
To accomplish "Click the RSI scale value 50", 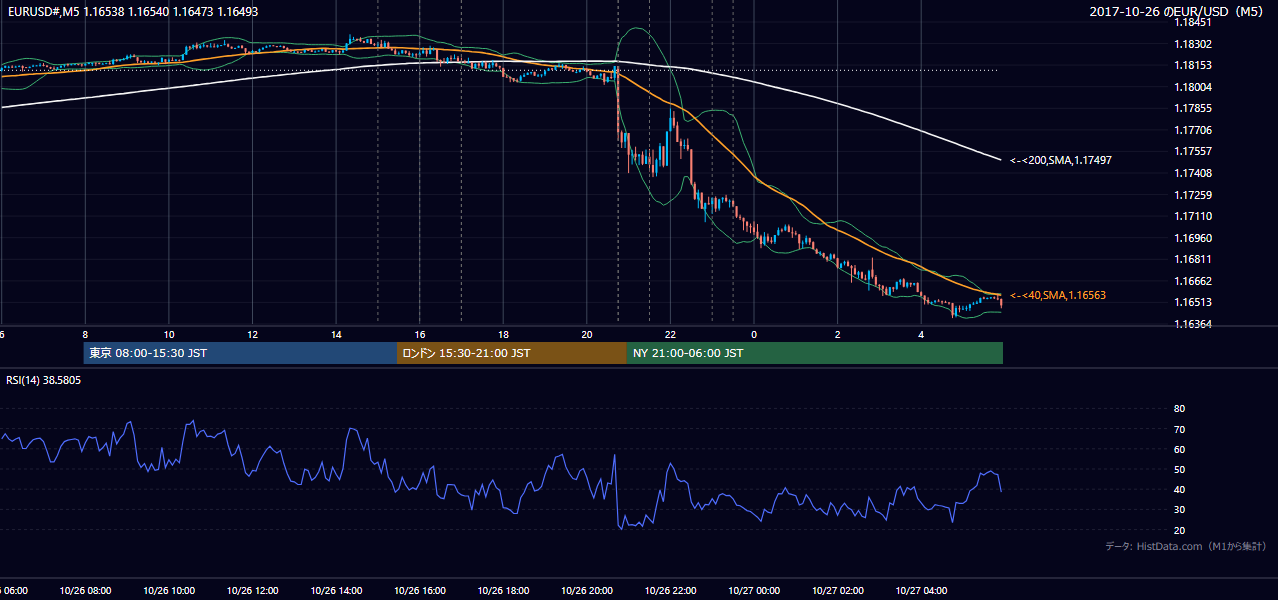I will [1179, 469].
